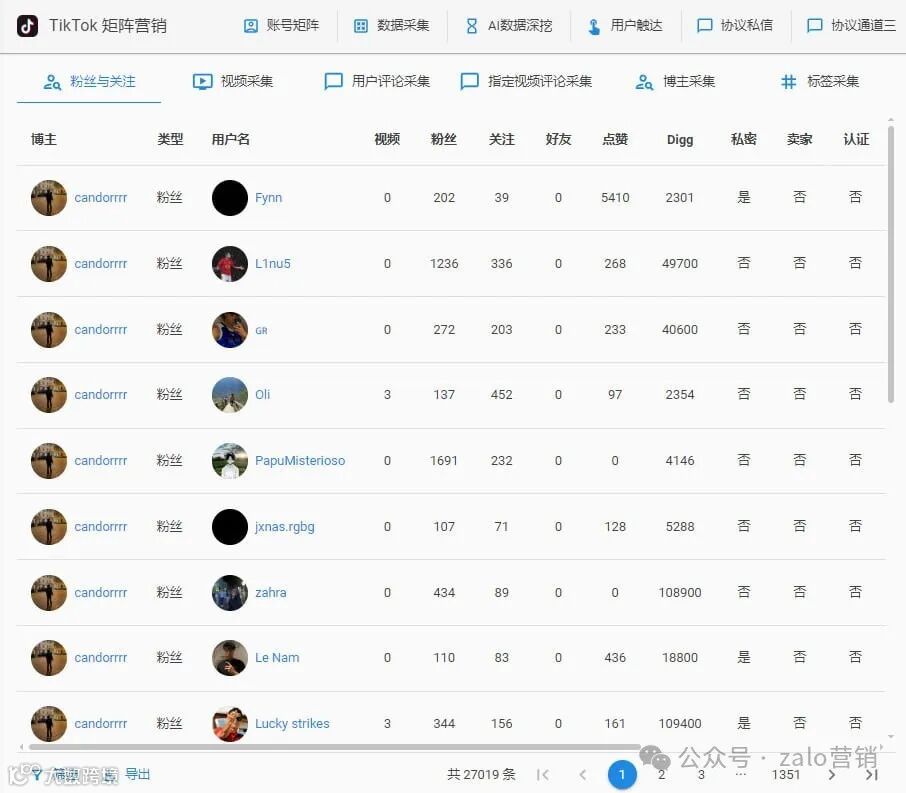
Task: Go to last page using pagination icon
Action: [871, 775]
